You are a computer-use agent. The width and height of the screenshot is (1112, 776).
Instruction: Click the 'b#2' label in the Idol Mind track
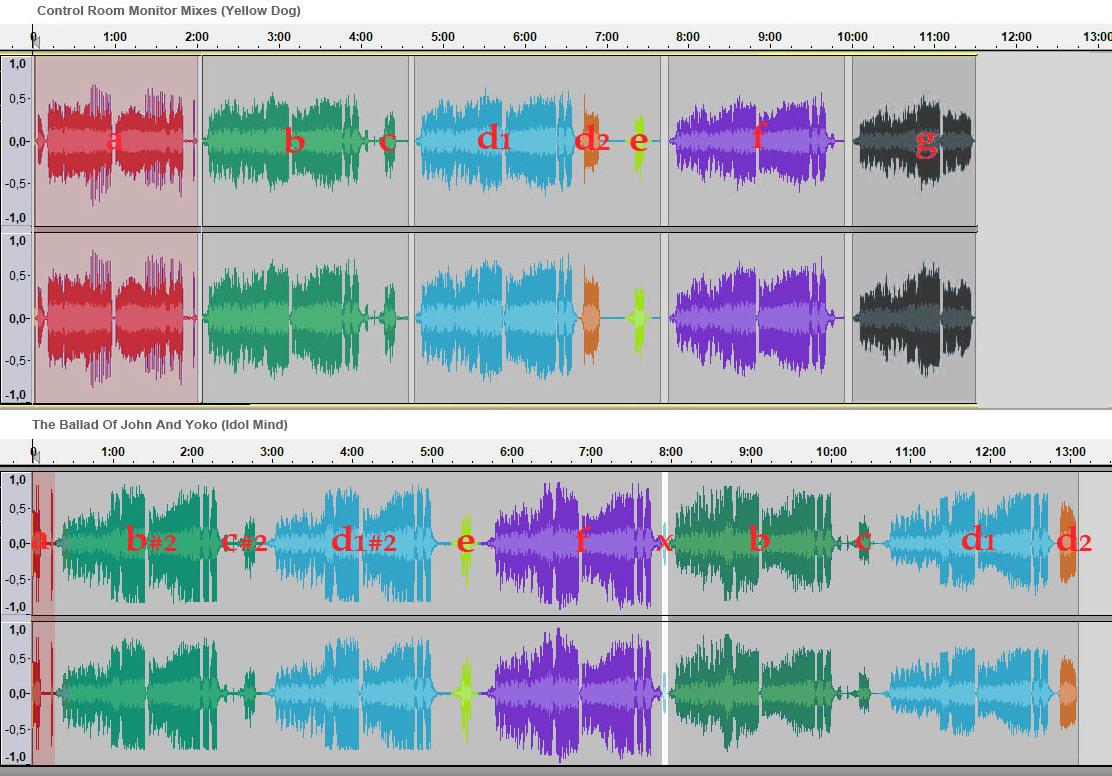click(152, 541)
